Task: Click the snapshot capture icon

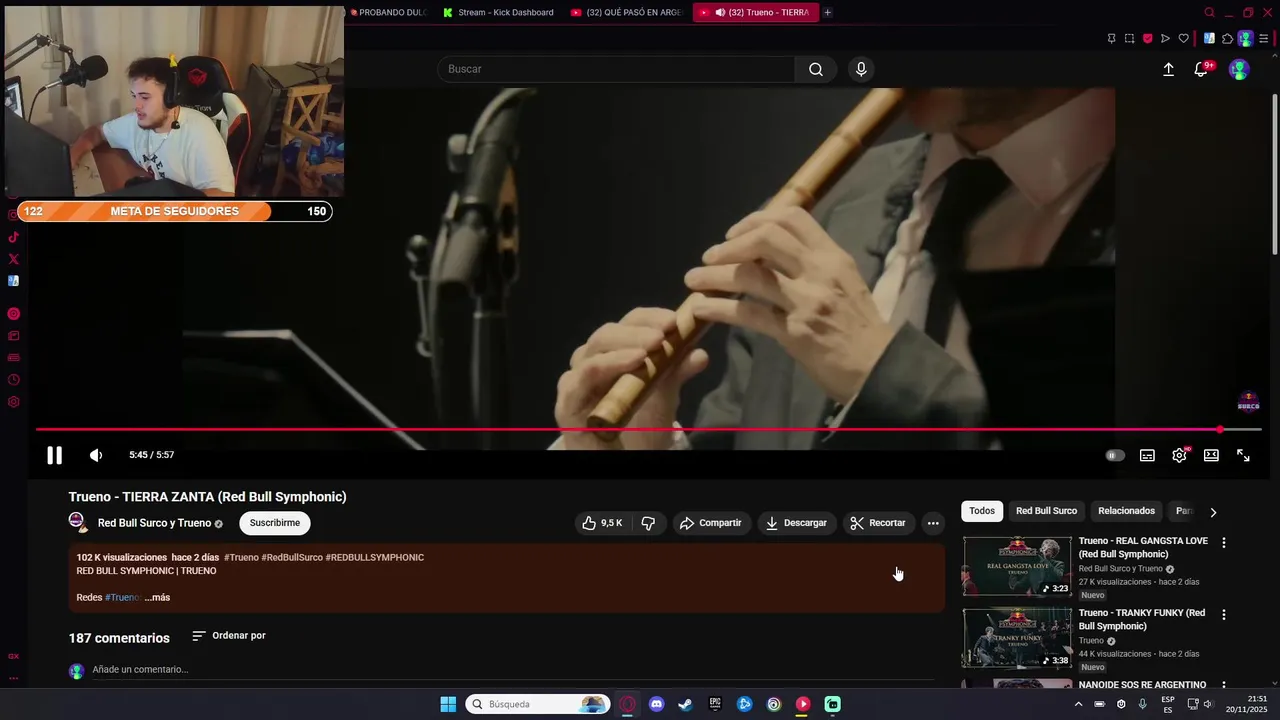Action: coord(1129,39)
